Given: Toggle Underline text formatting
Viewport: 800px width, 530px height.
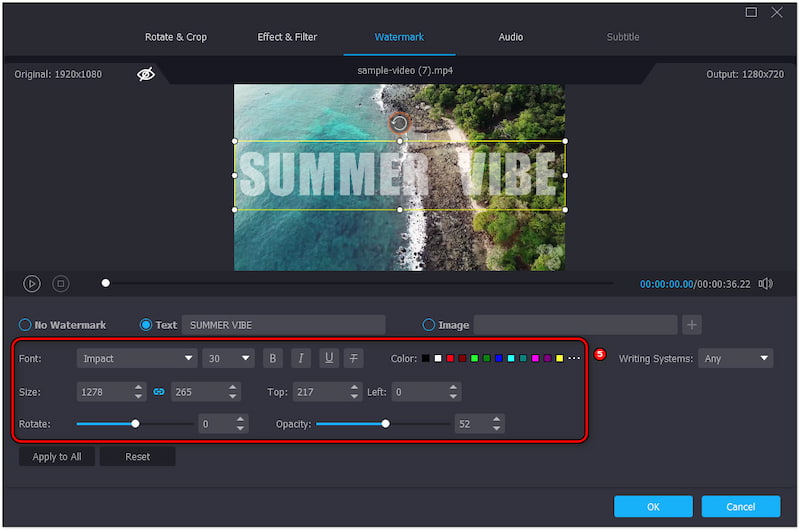Looking at the screenshot, I should 327,358.
